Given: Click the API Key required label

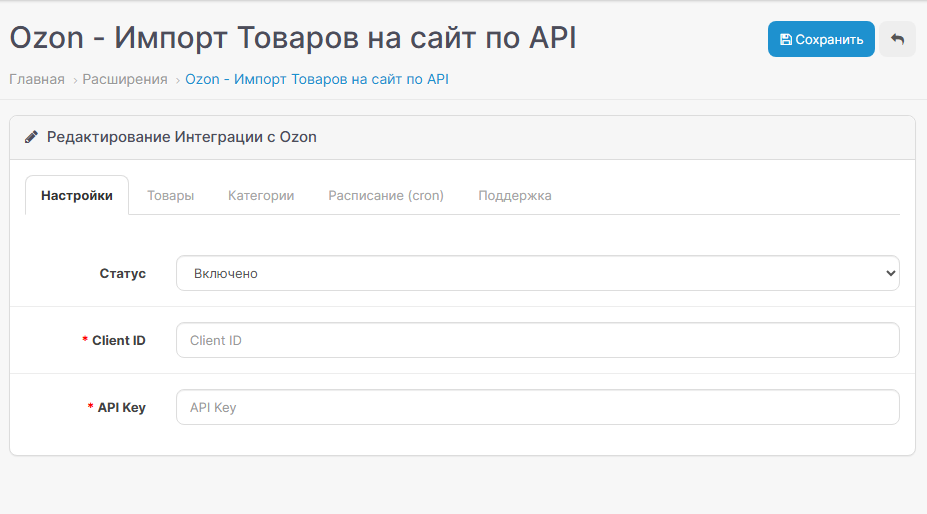Looking at the screenshot, I should coord(121,407).
